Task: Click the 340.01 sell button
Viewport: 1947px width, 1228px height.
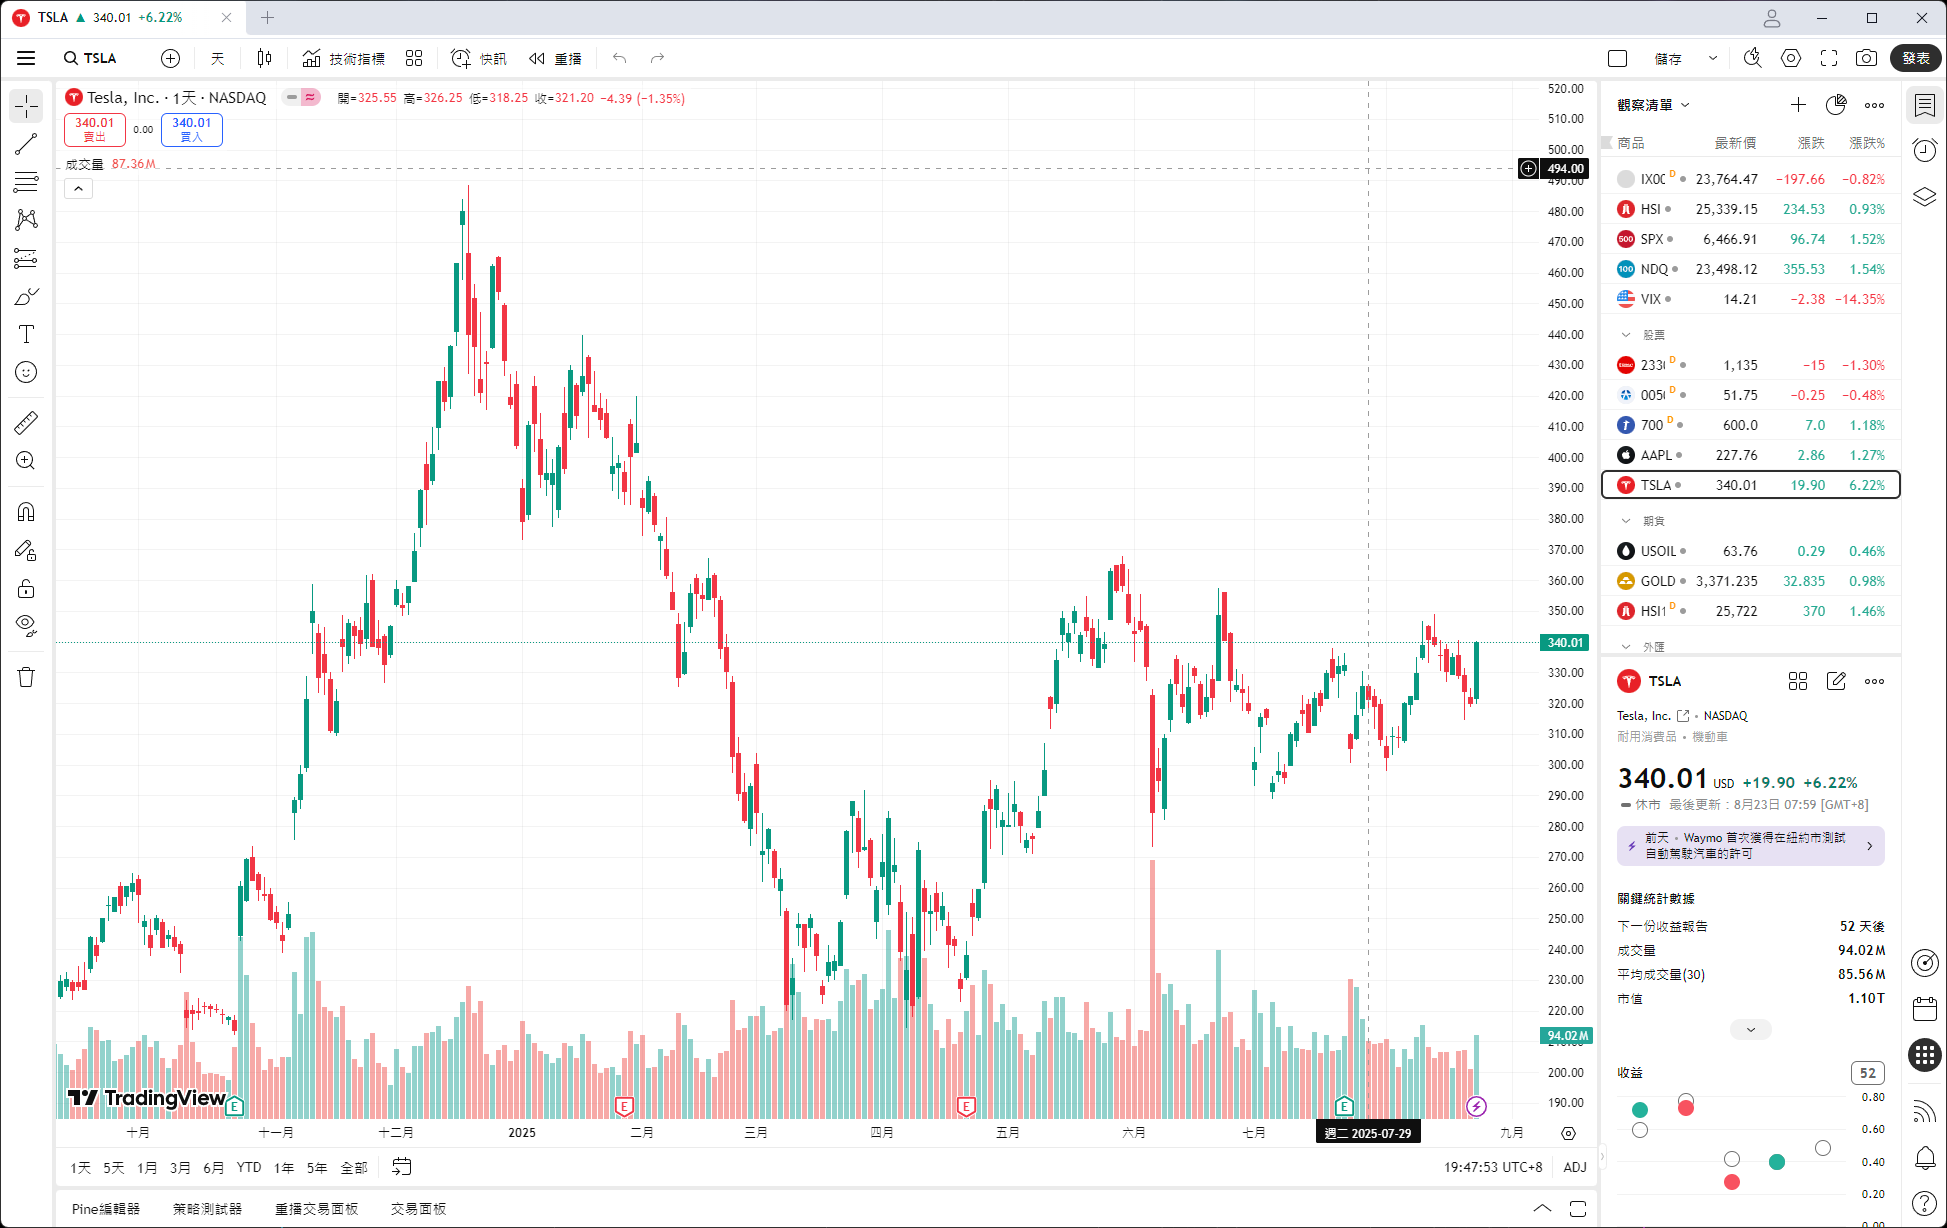Action: click(x=95, y=129)
